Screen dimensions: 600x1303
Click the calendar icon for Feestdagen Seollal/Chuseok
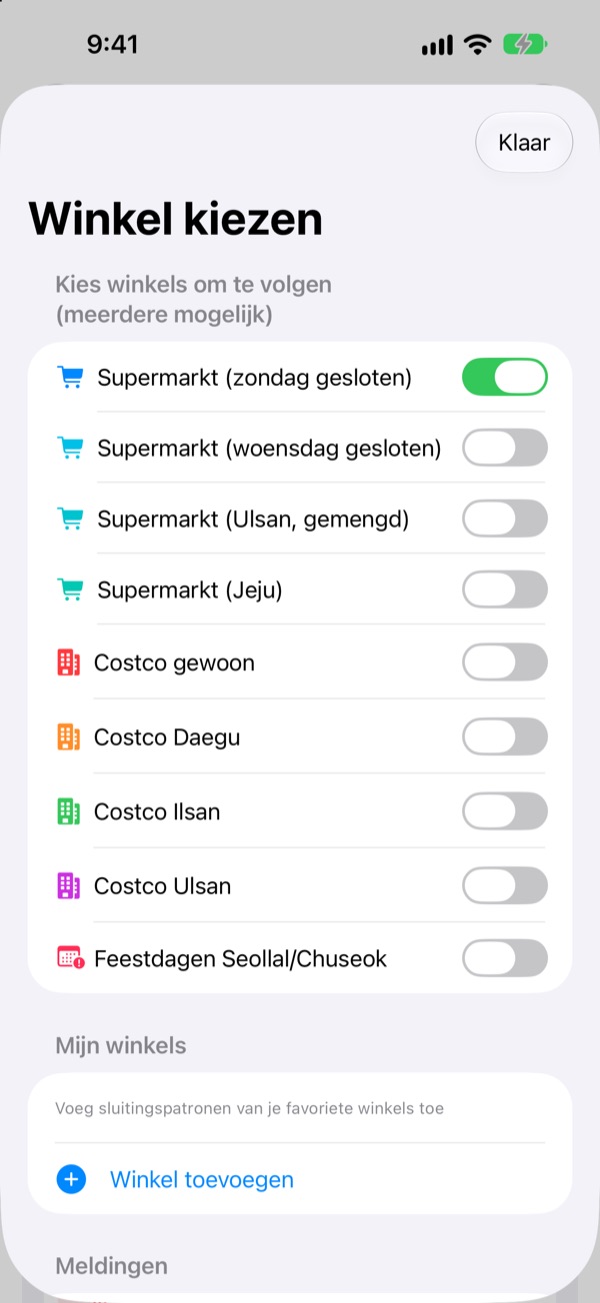(70, 958)
